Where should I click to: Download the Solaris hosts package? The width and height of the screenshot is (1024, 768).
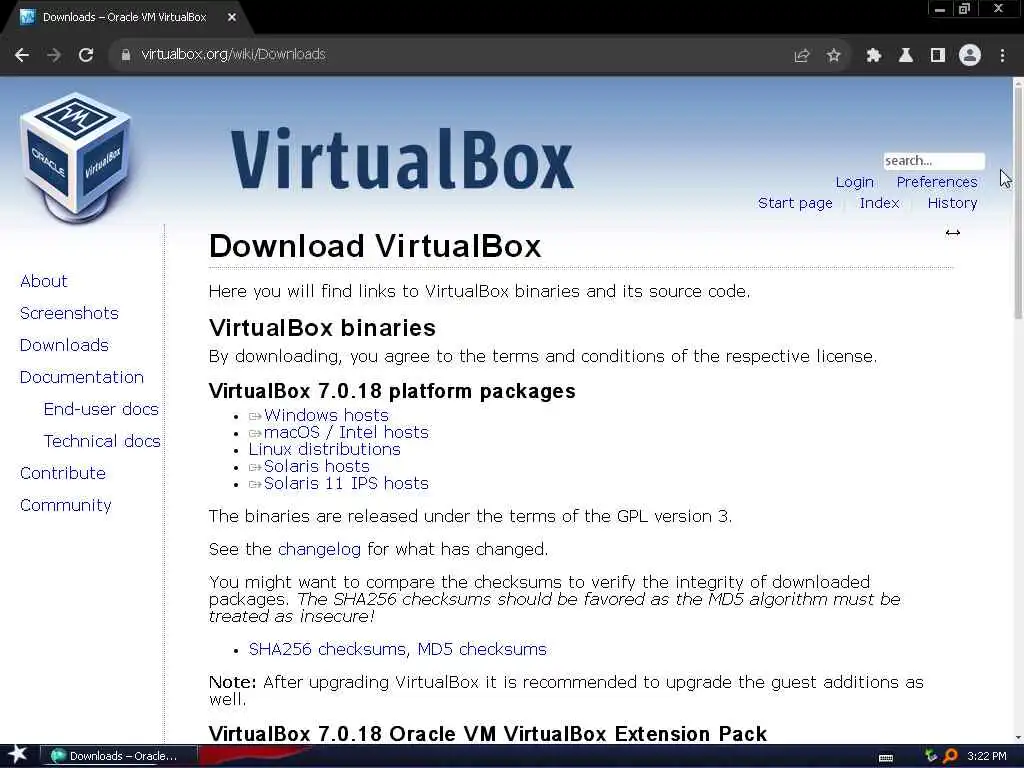tap(316, 466)
